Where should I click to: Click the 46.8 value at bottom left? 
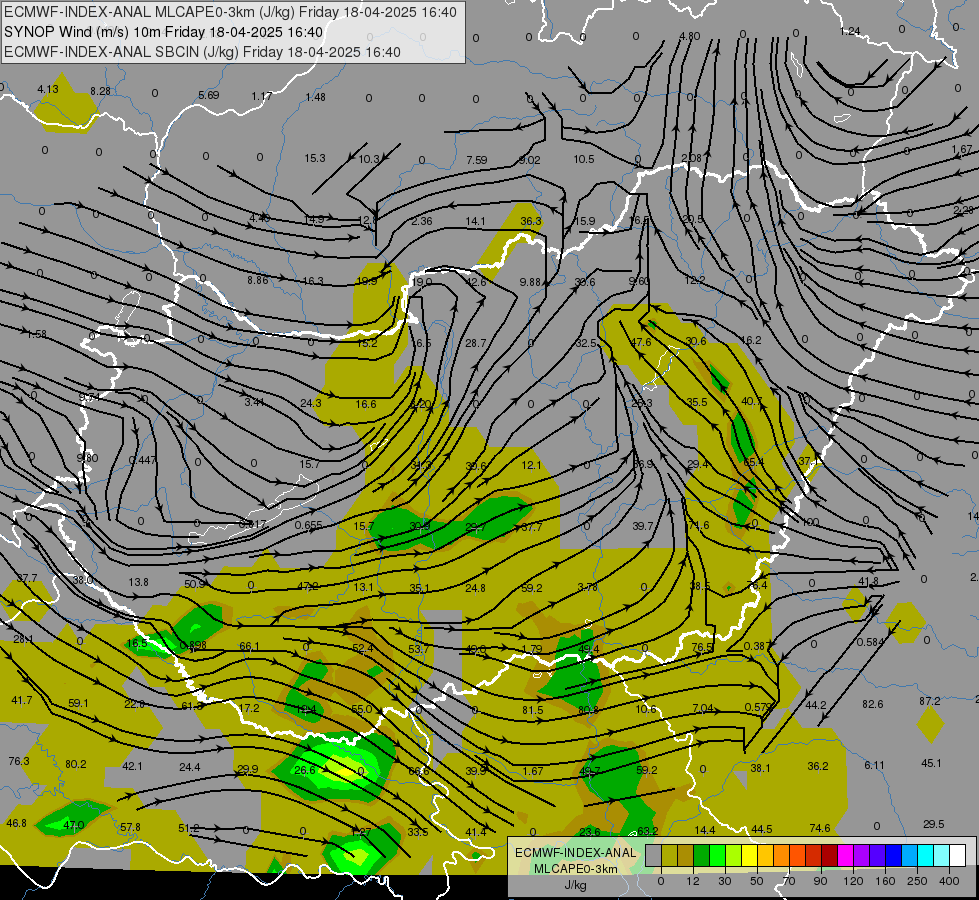pyautogui.click(x=16, y=823)
